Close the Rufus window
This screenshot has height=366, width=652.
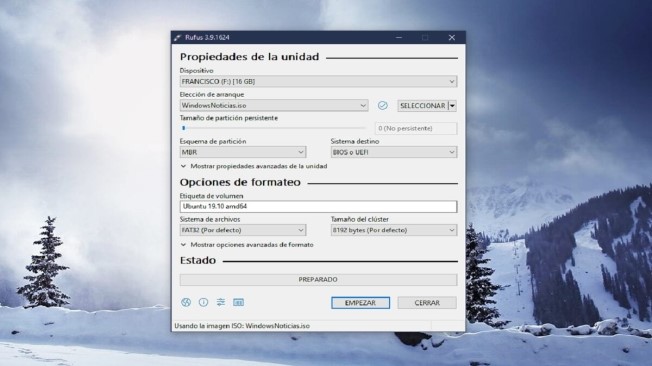coord(452,37)
